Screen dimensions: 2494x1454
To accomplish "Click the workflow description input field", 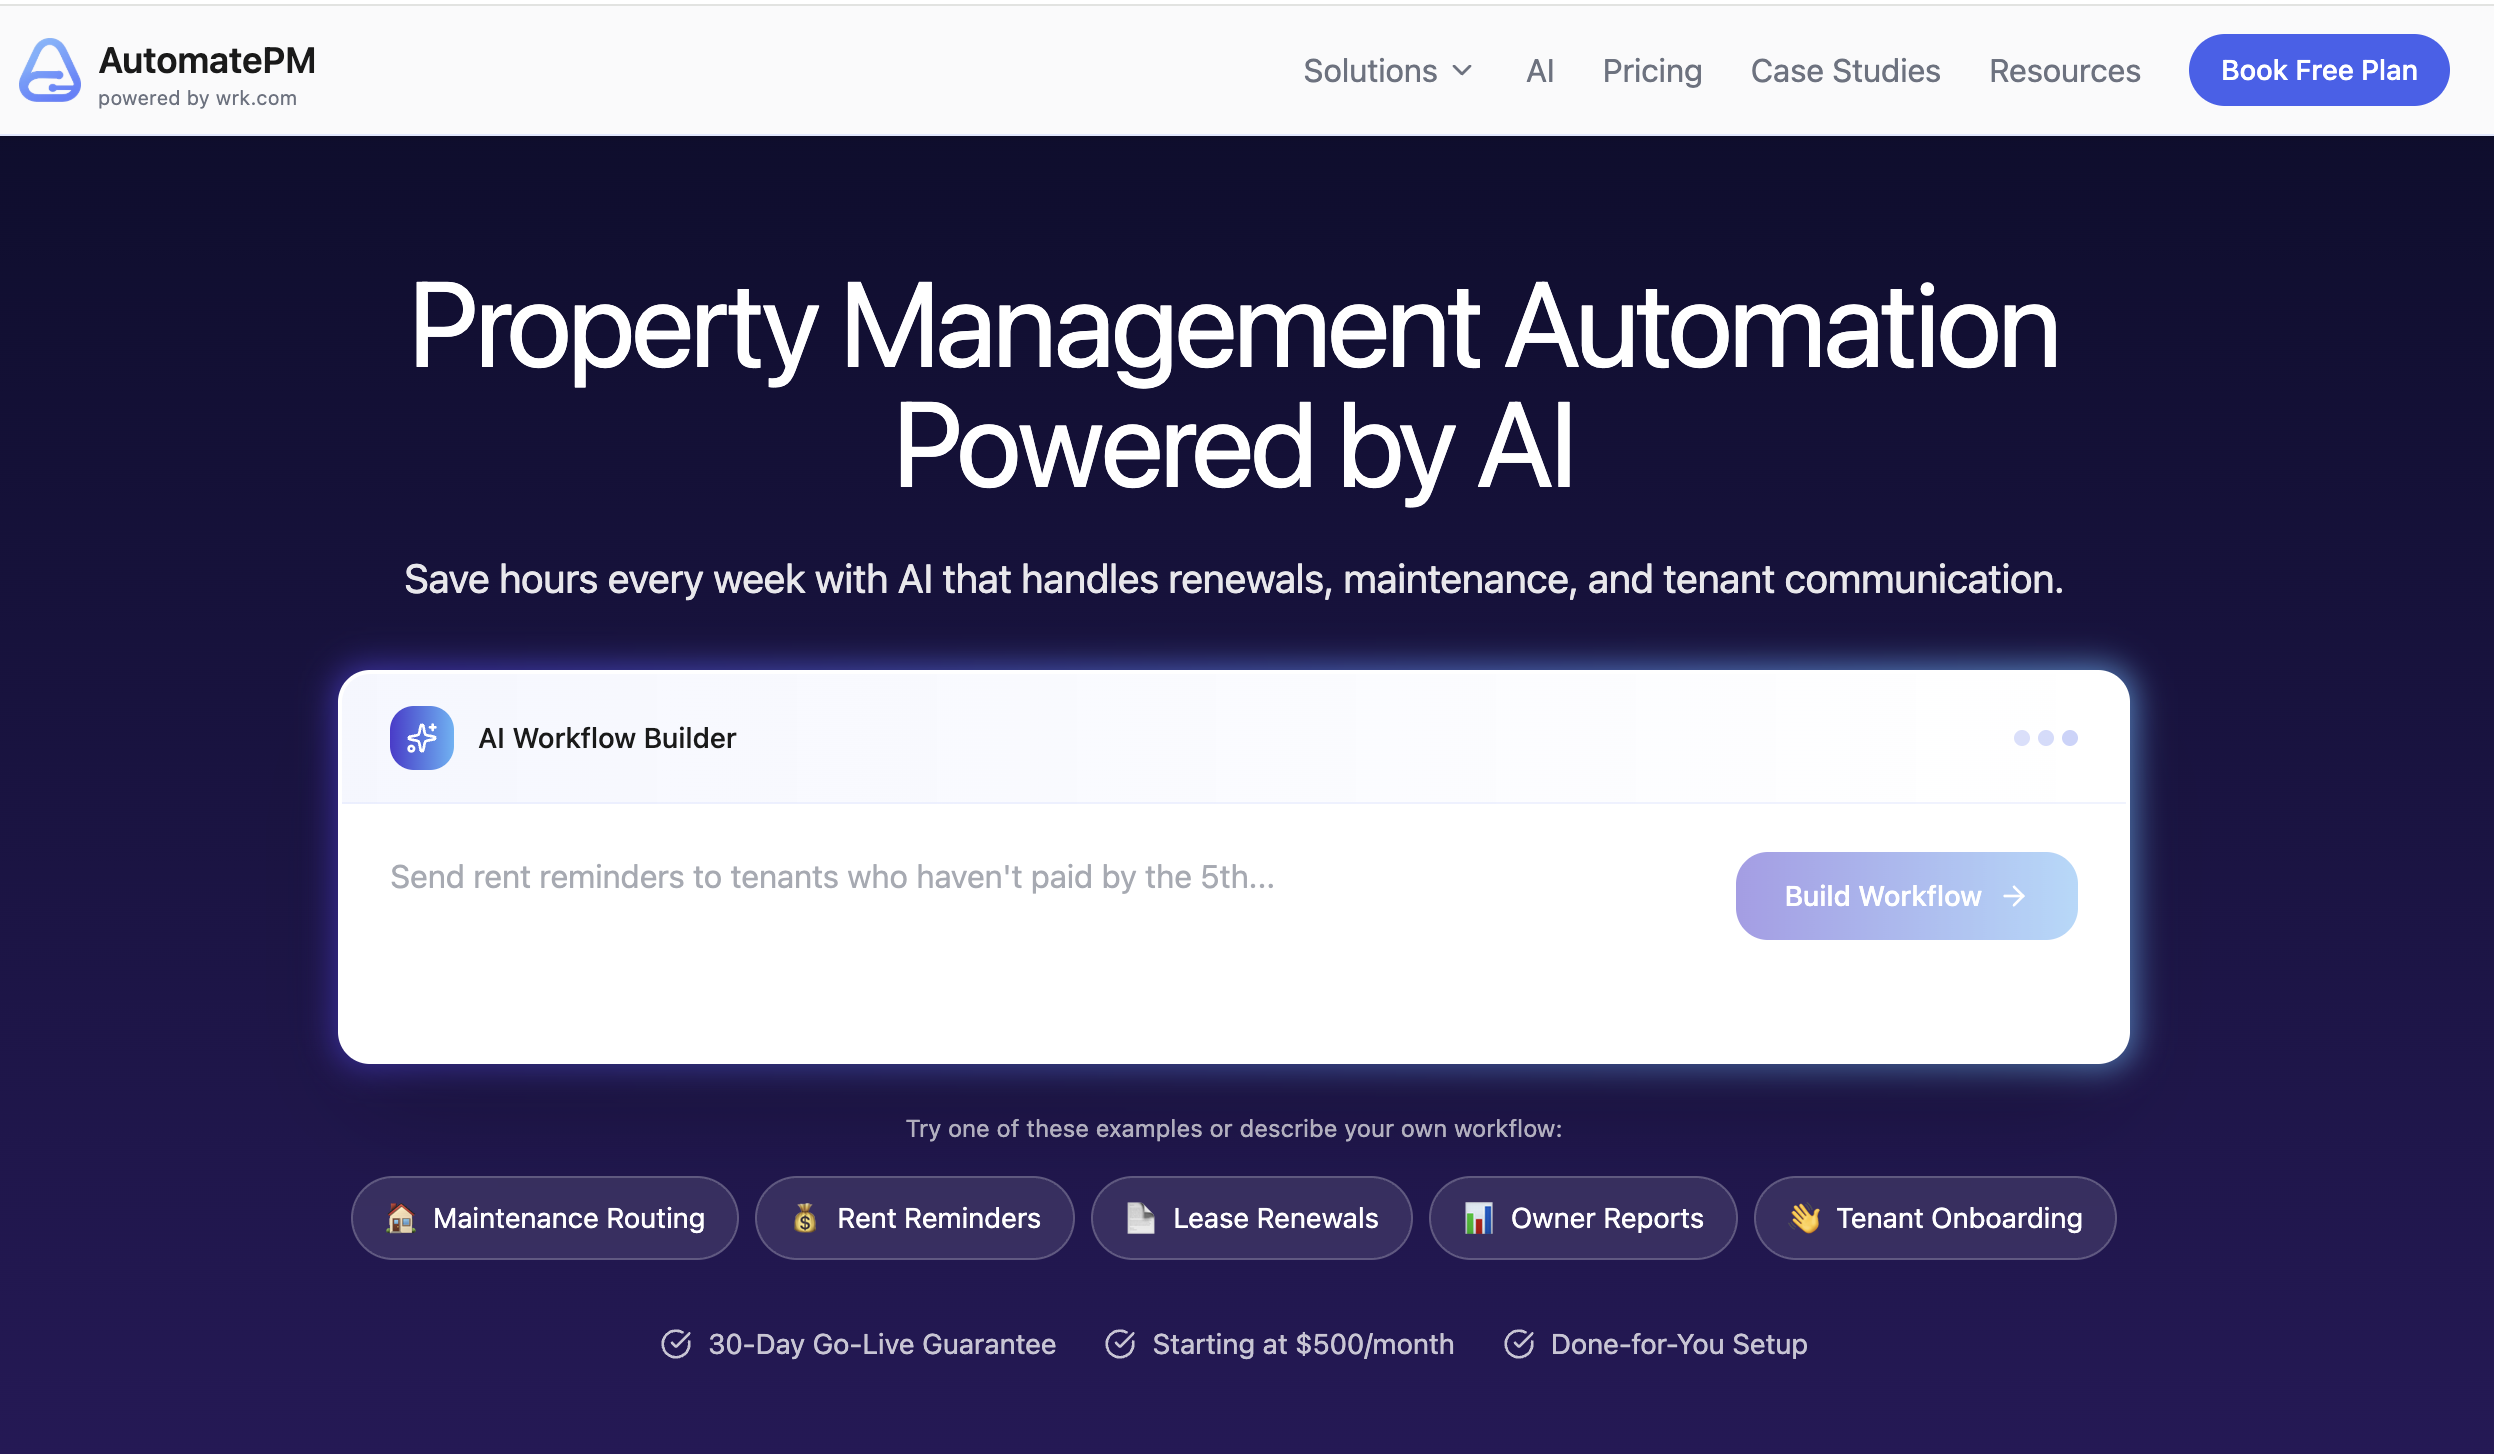I will point(900,877).
